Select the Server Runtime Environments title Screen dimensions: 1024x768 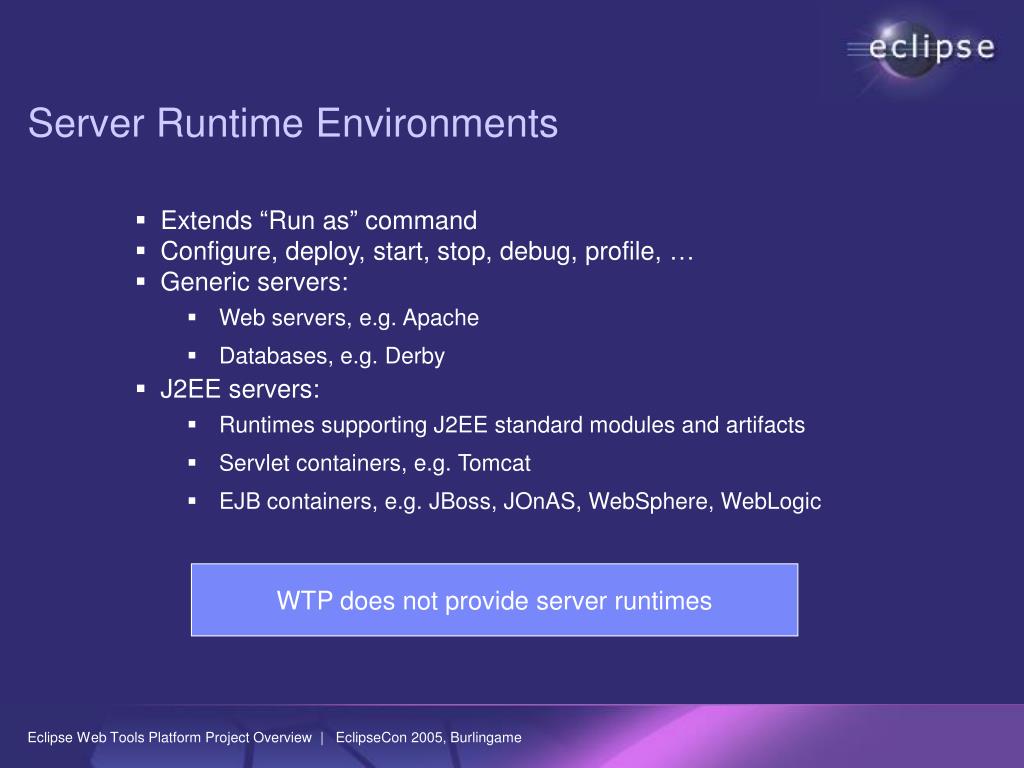tap(293, 123)
